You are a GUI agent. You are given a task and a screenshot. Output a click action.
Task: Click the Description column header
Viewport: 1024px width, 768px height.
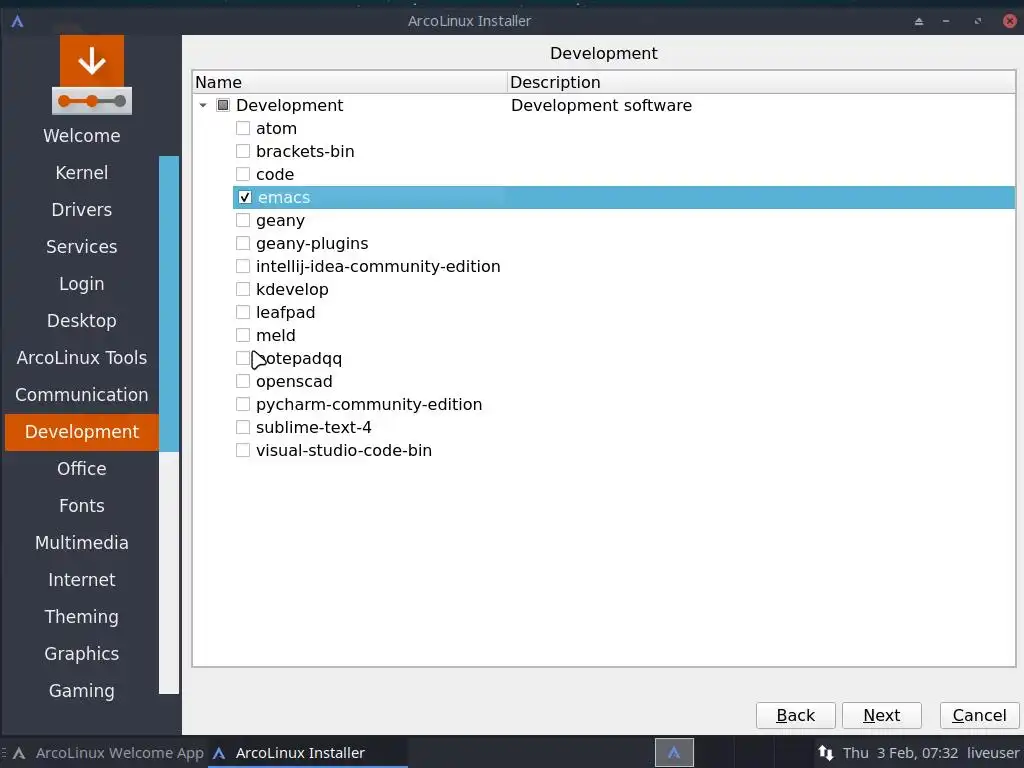(761, 82)
